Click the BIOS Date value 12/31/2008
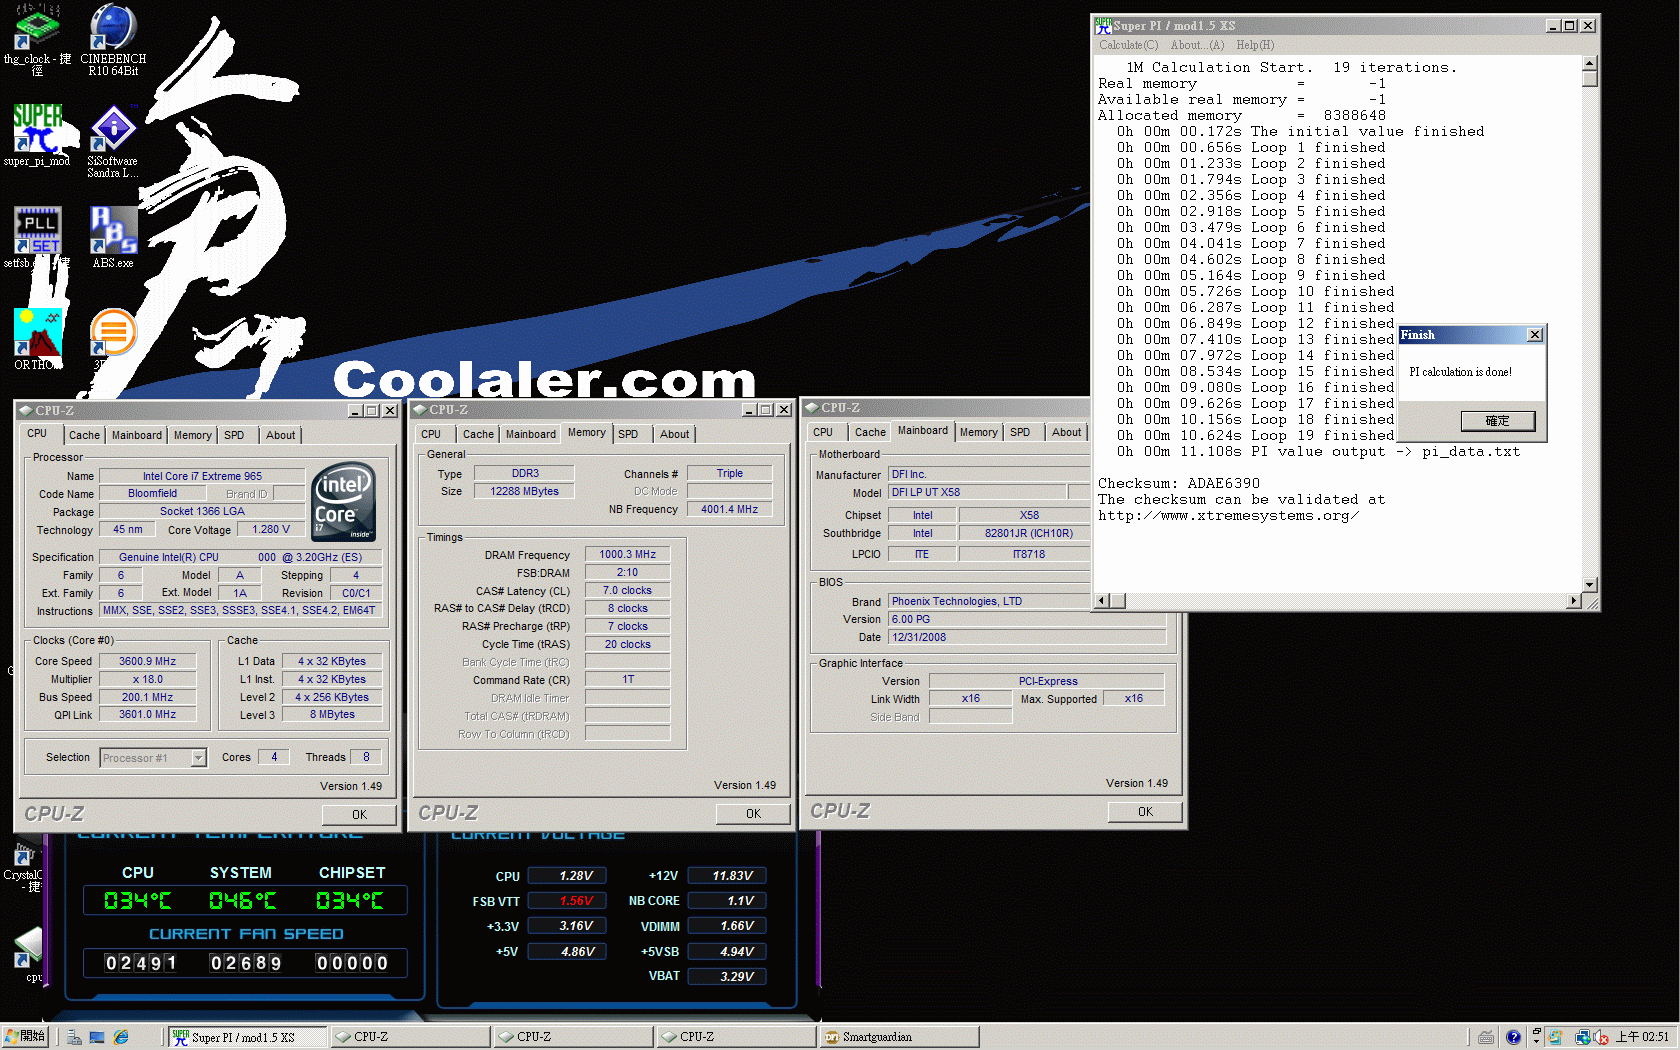The image size is (1680, 1050). tap(1027, 637)
